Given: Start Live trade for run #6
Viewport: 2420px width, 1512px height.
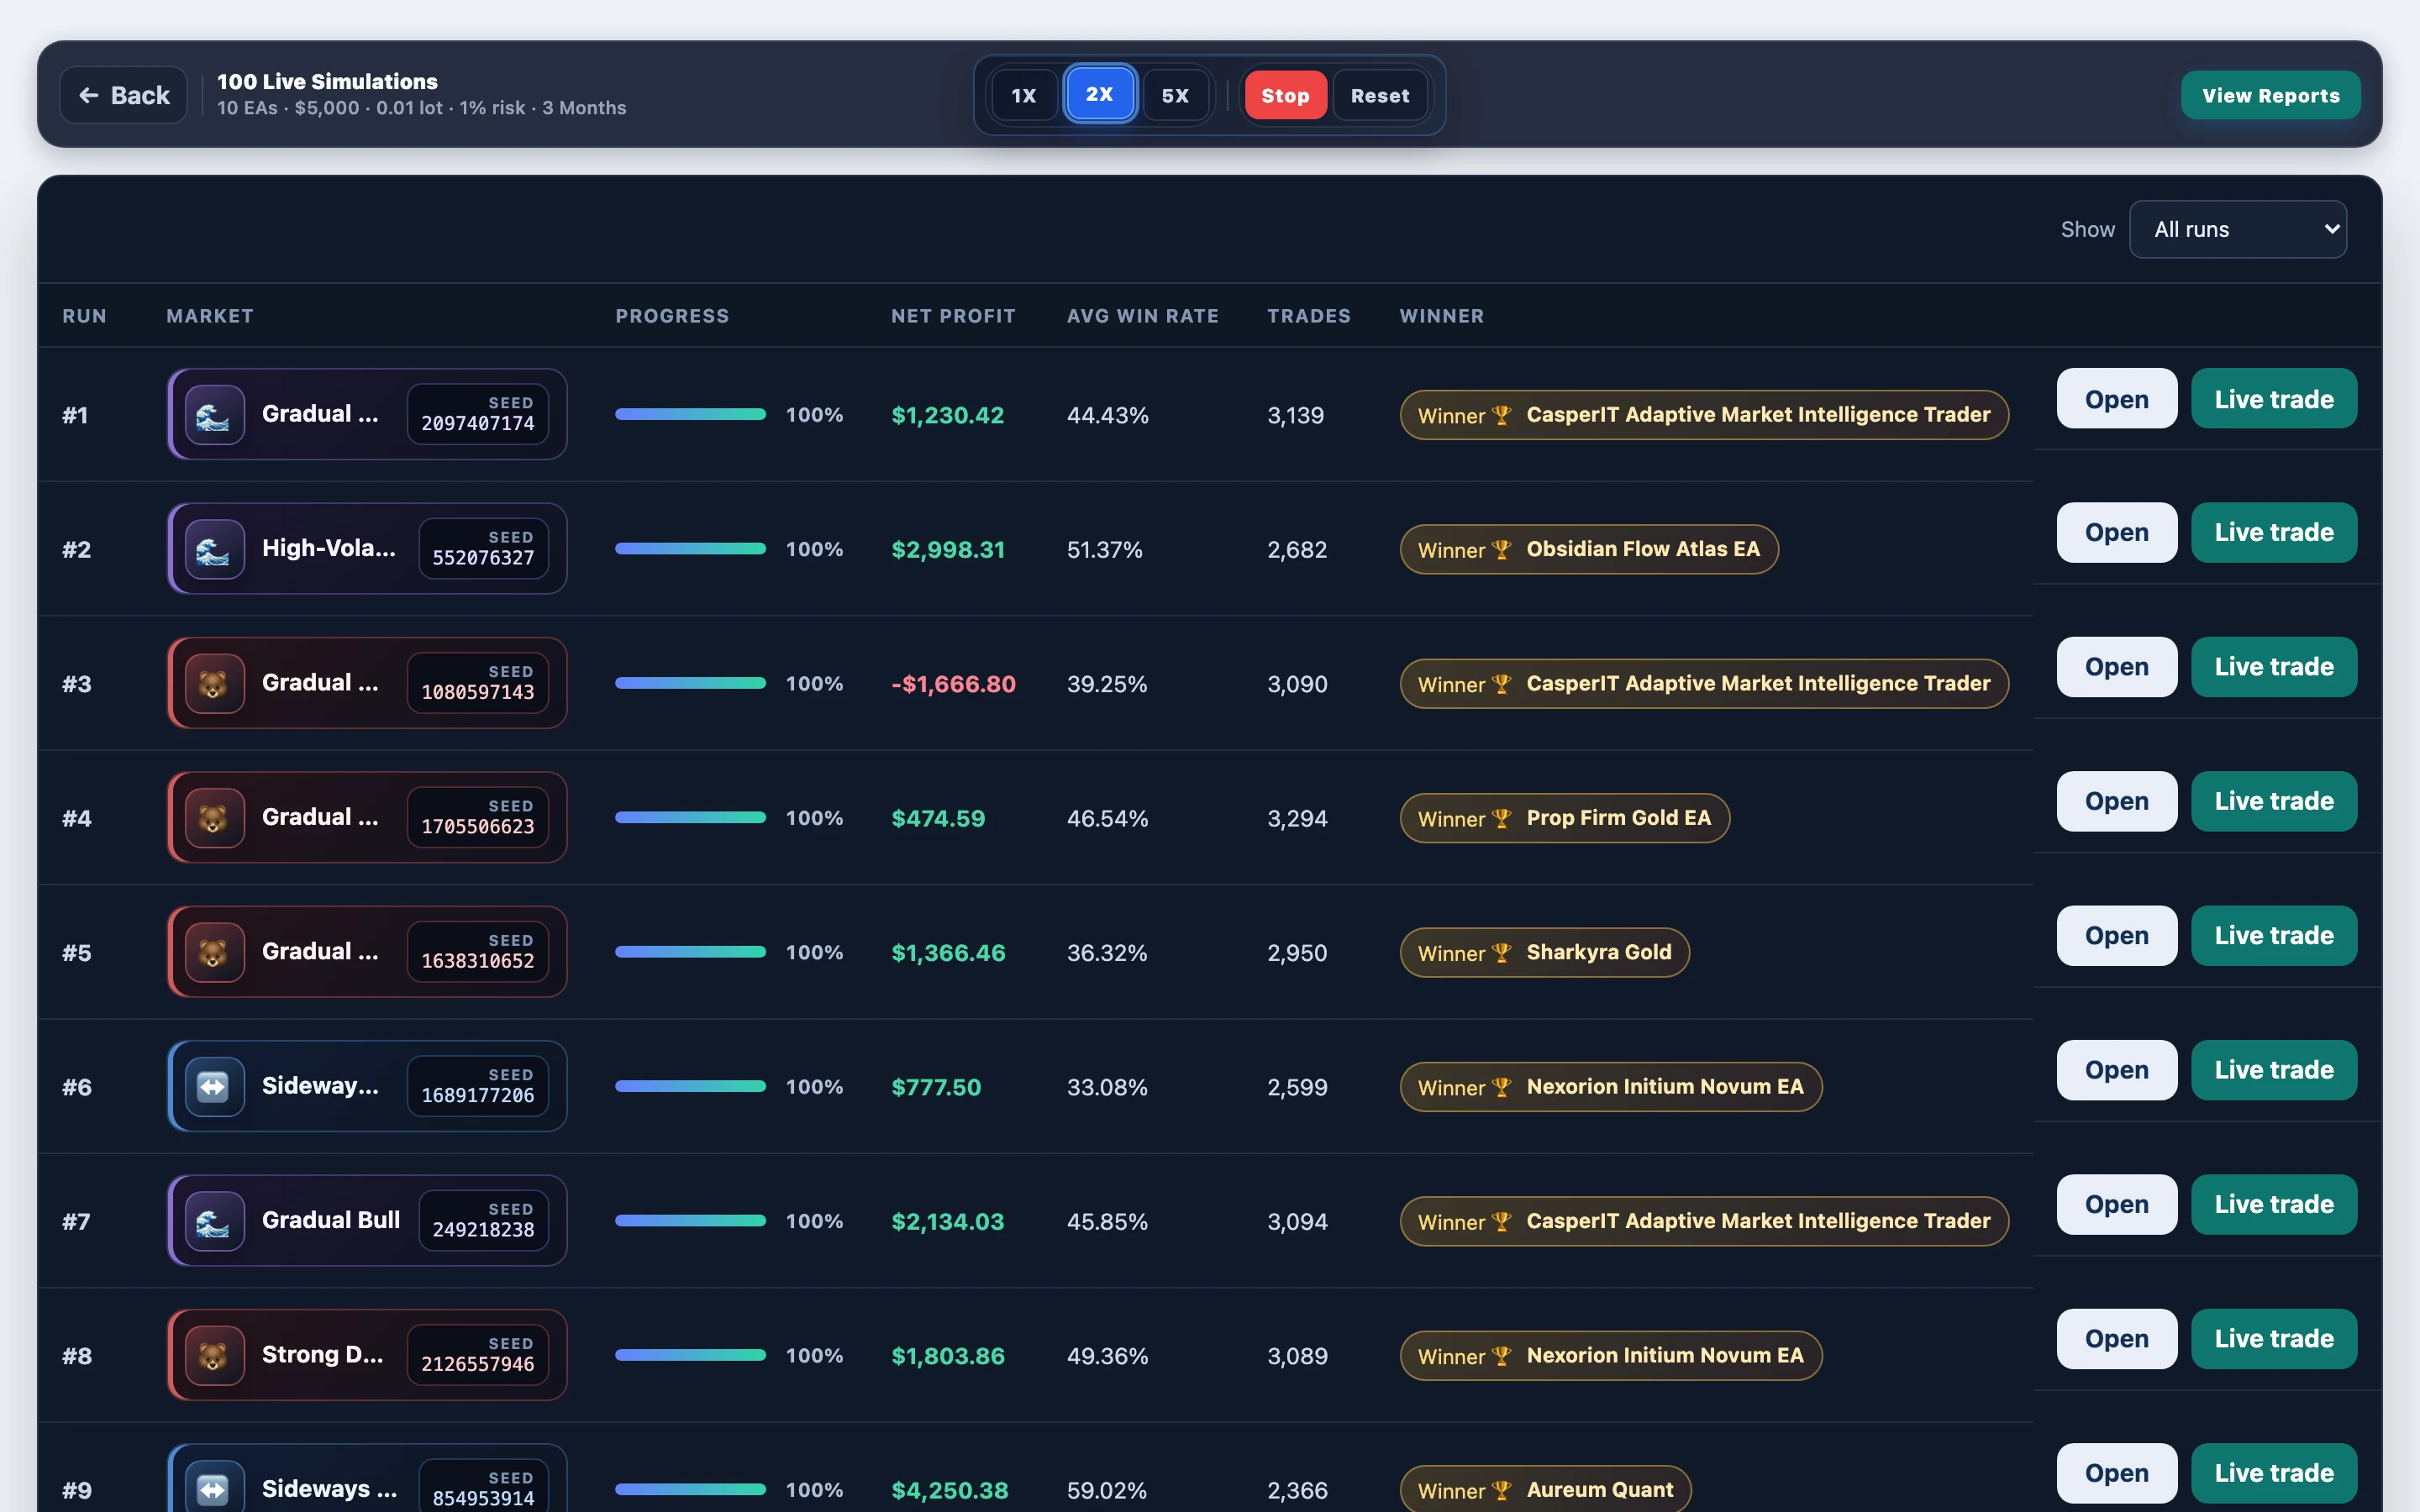Looking at the screenshot, I should (2274, 1070).
